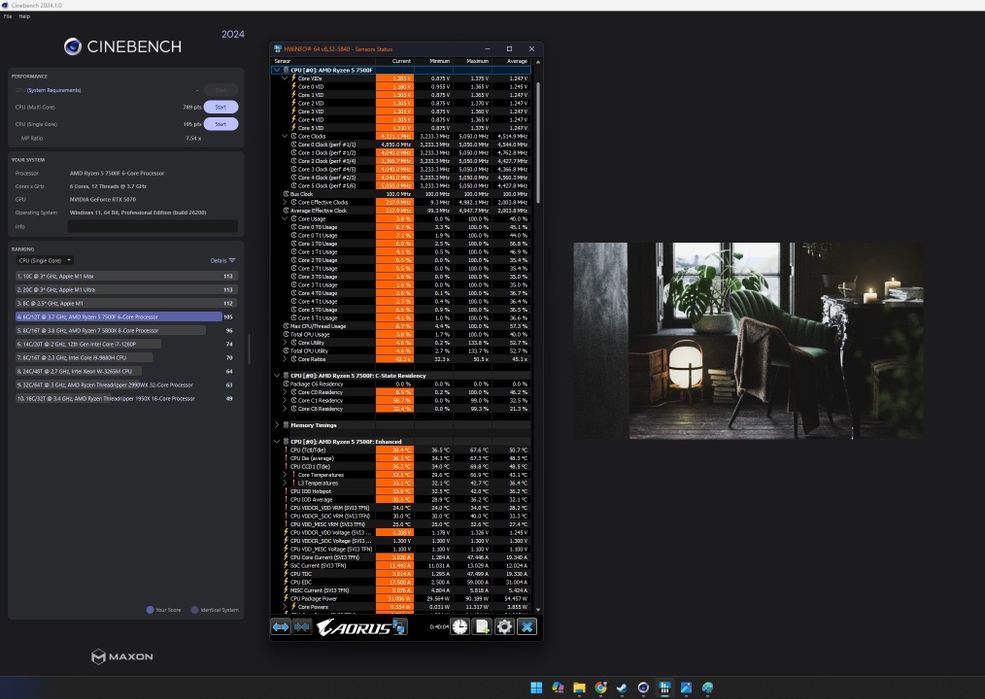Collapse the Core Clocks tree node
This screenshot has height=699, width=985.
pos(285,136)
